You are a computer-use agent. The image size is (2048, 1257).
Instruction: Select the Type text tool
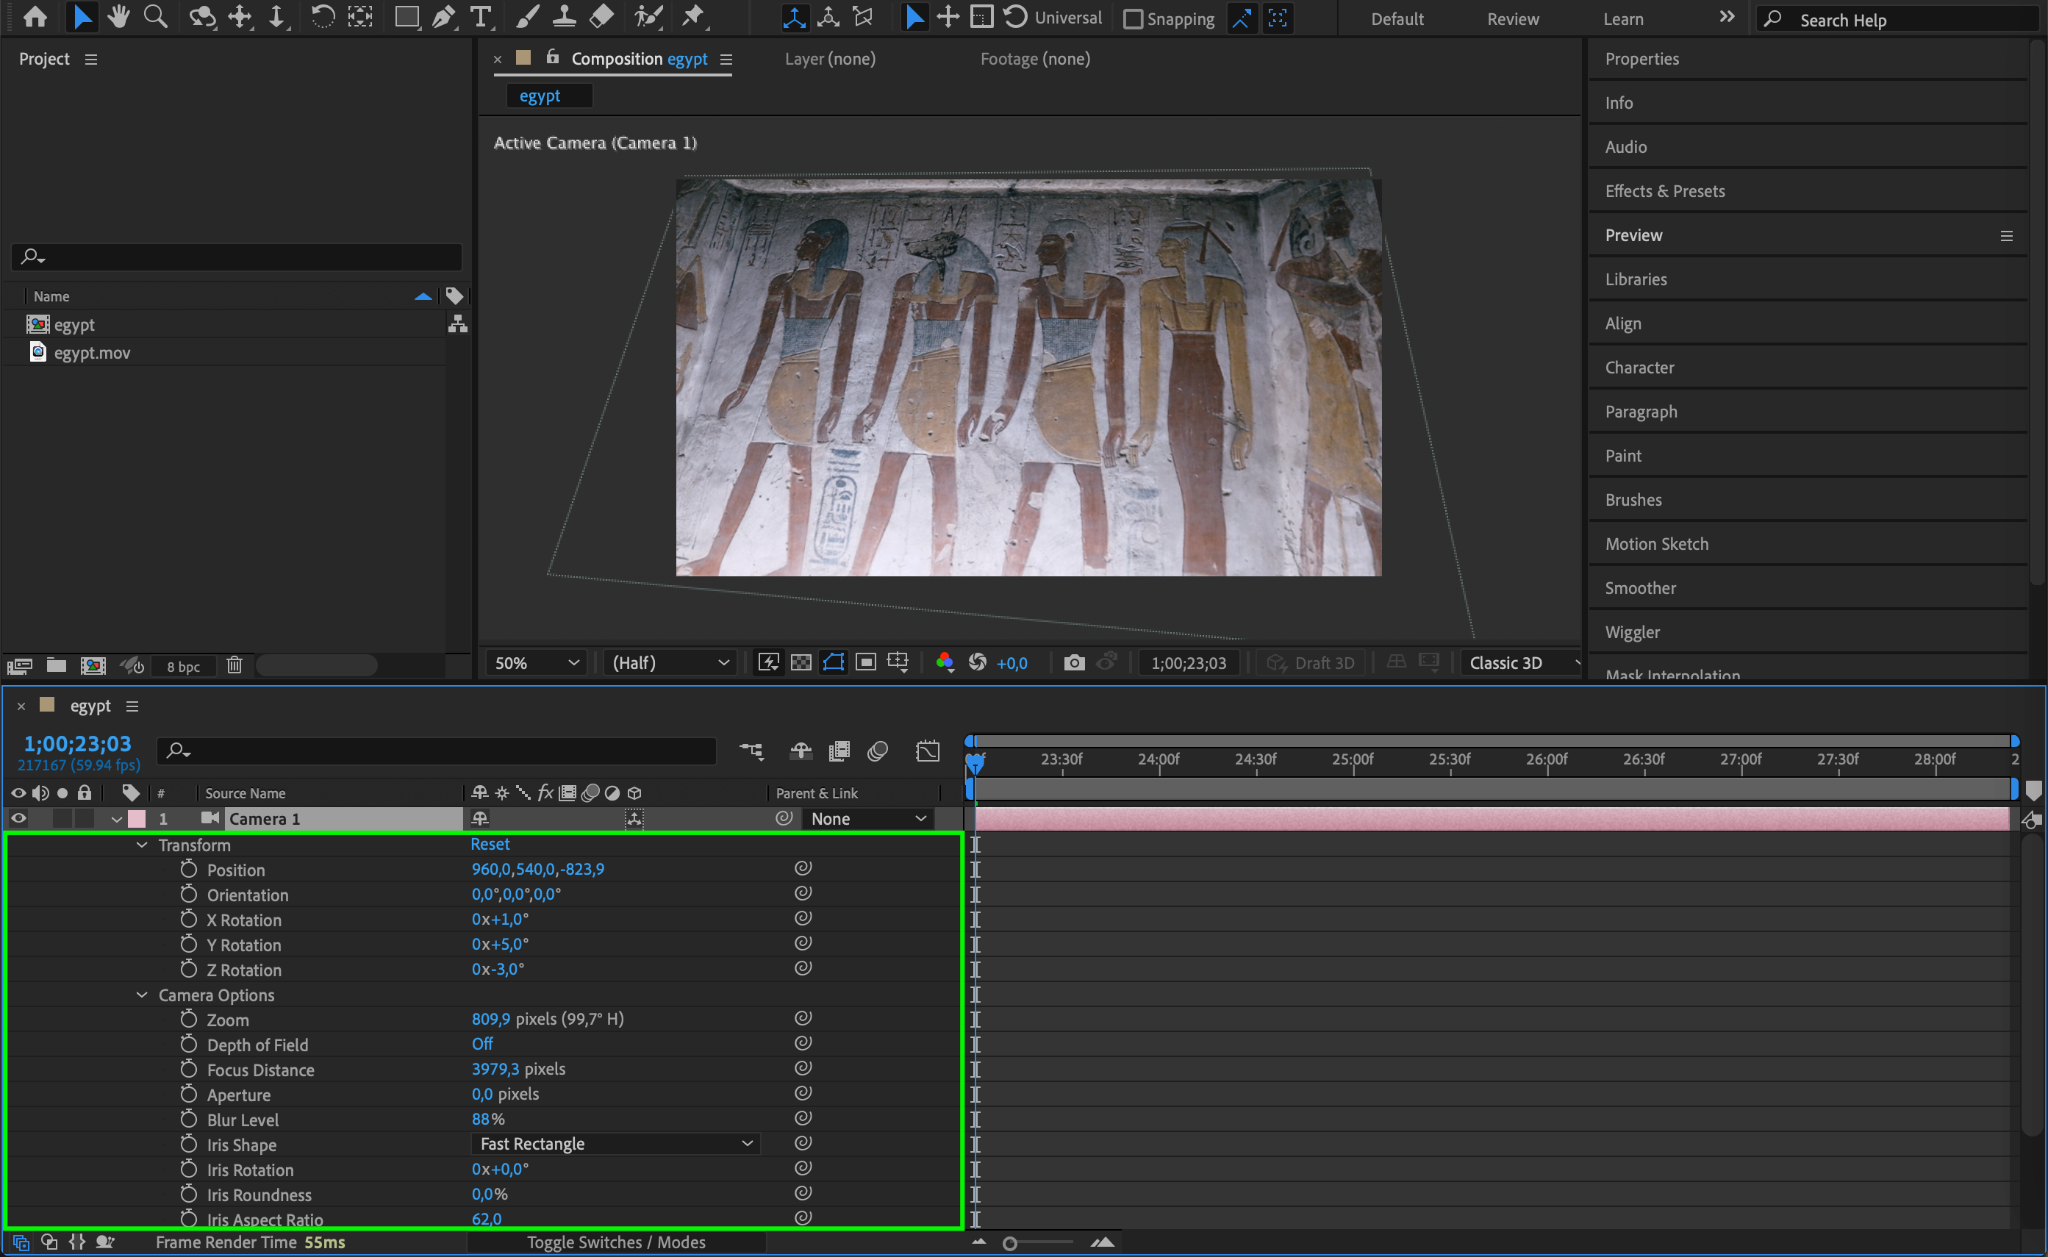(481, 16)
